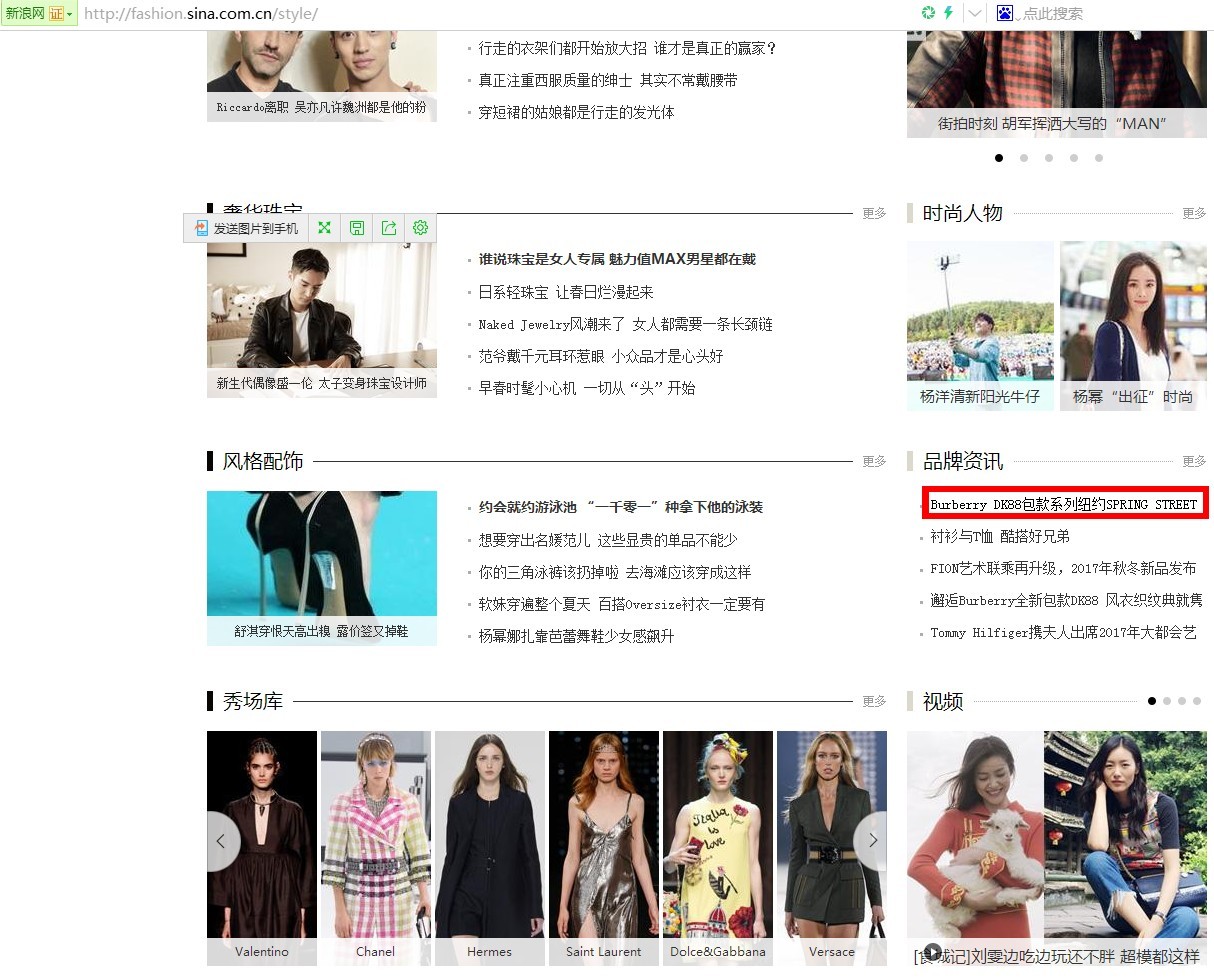Open 更多 beside the 时尚人物 heading
Image resolution: width=1214 pixels, height=980 pixels.
(1194, 213)
